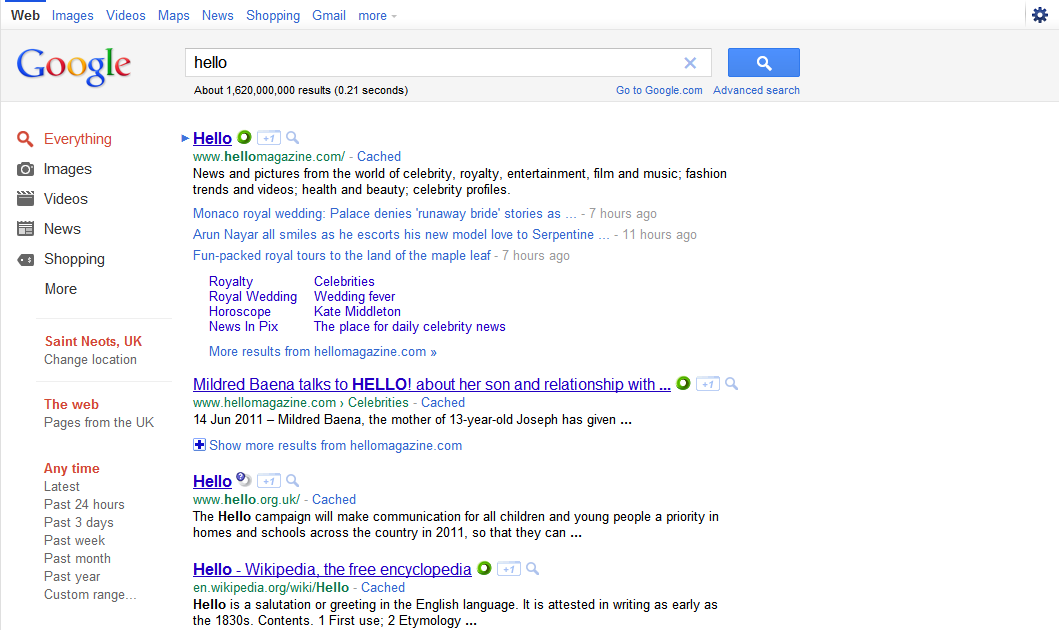Click the Google logo
Image resolution: width=1060 pixels, height=630 pixels.
(74, 66)
